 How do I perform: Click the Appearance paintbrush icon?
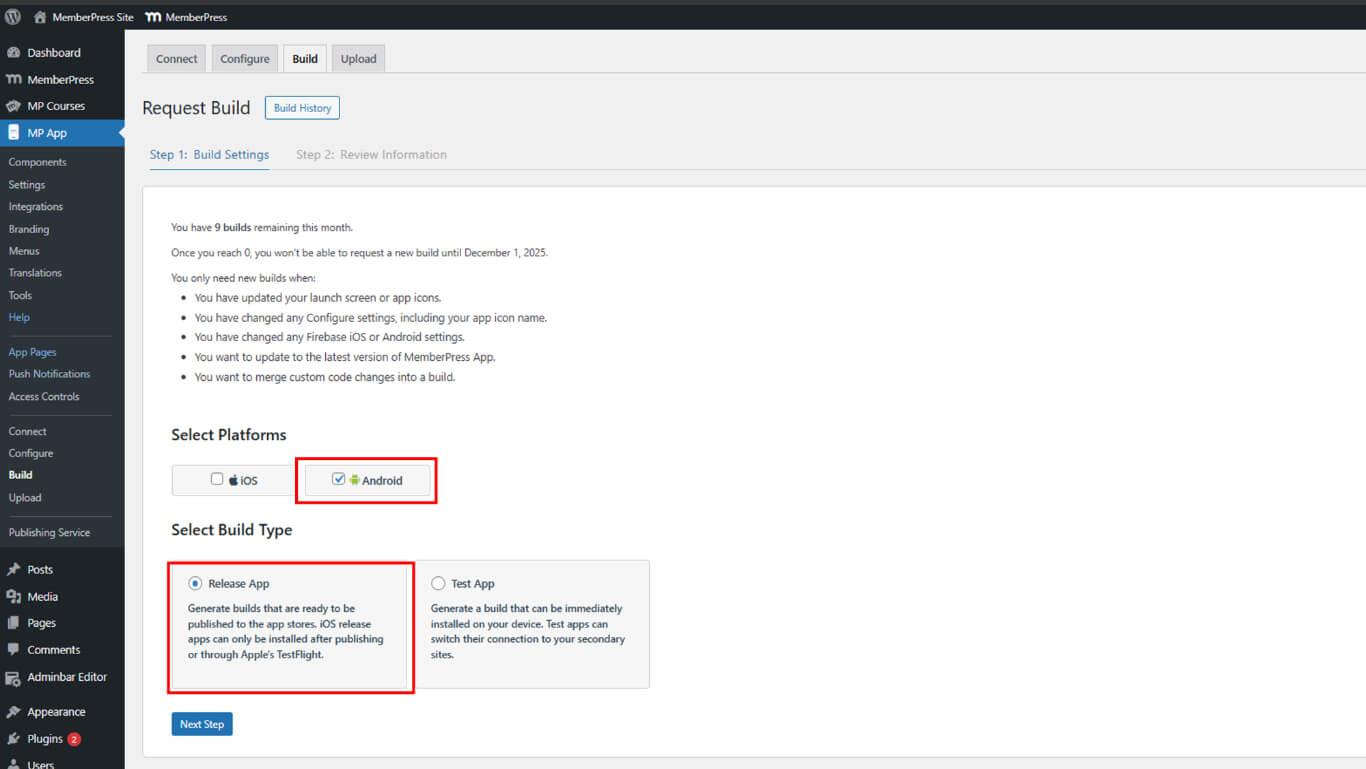13,712
